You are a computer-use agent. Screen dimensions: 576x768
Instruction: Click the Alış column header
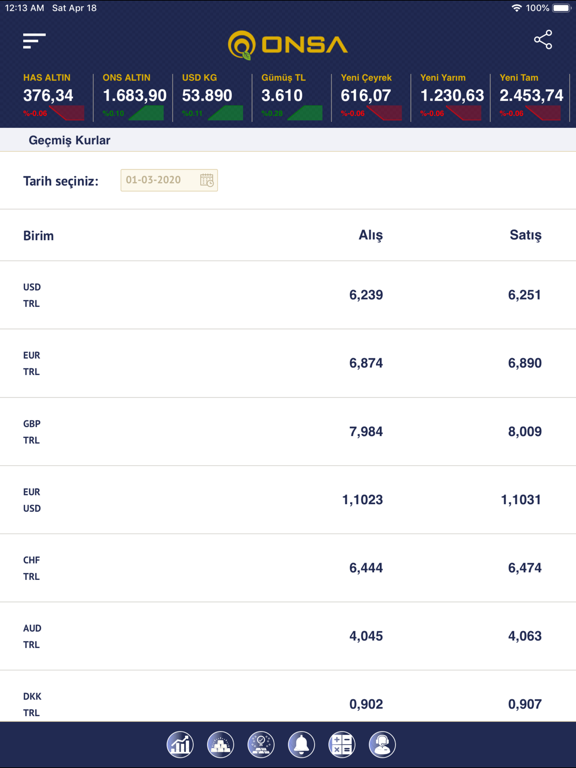(x=371, y=235)
